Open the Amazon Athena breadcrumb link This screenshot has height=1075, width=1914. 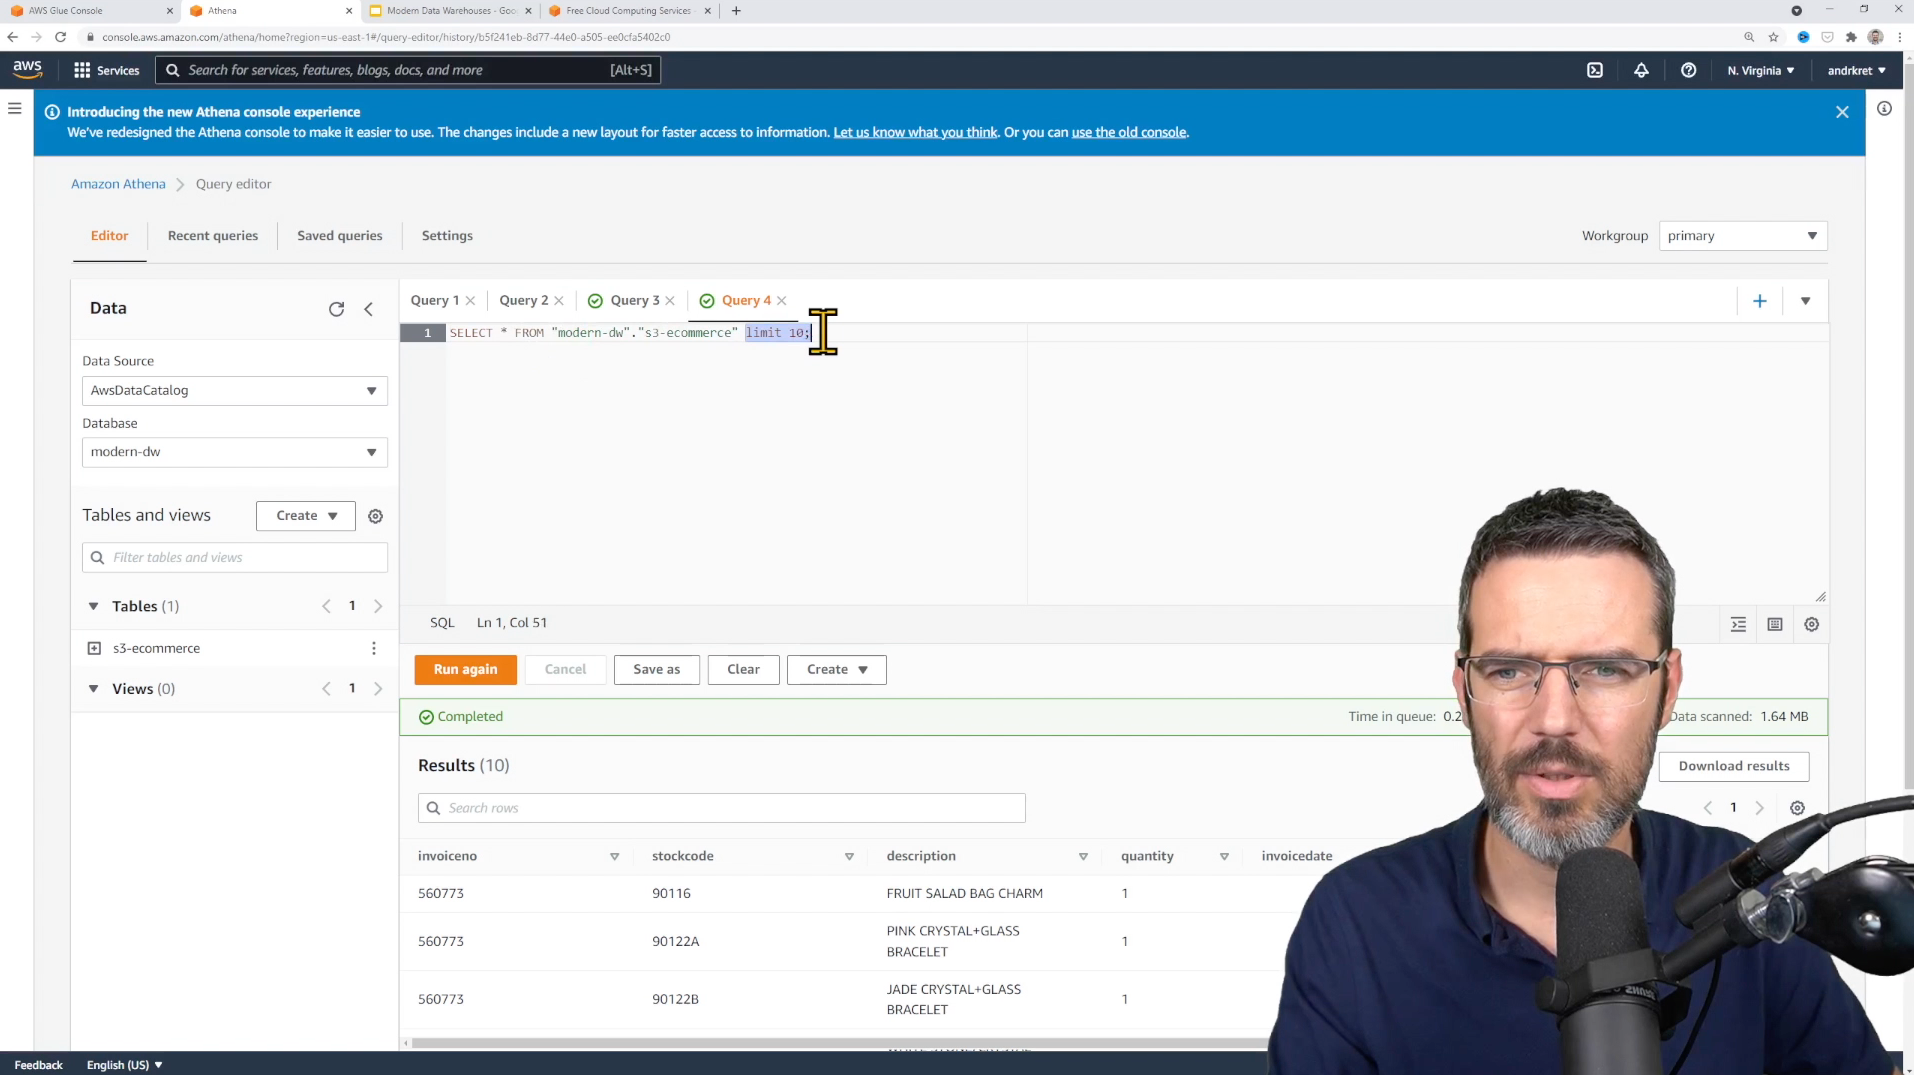pos(118,184)
